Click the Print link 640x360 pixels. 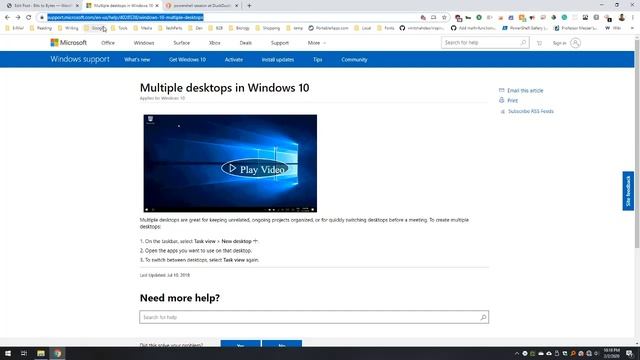tap(512, 100)
